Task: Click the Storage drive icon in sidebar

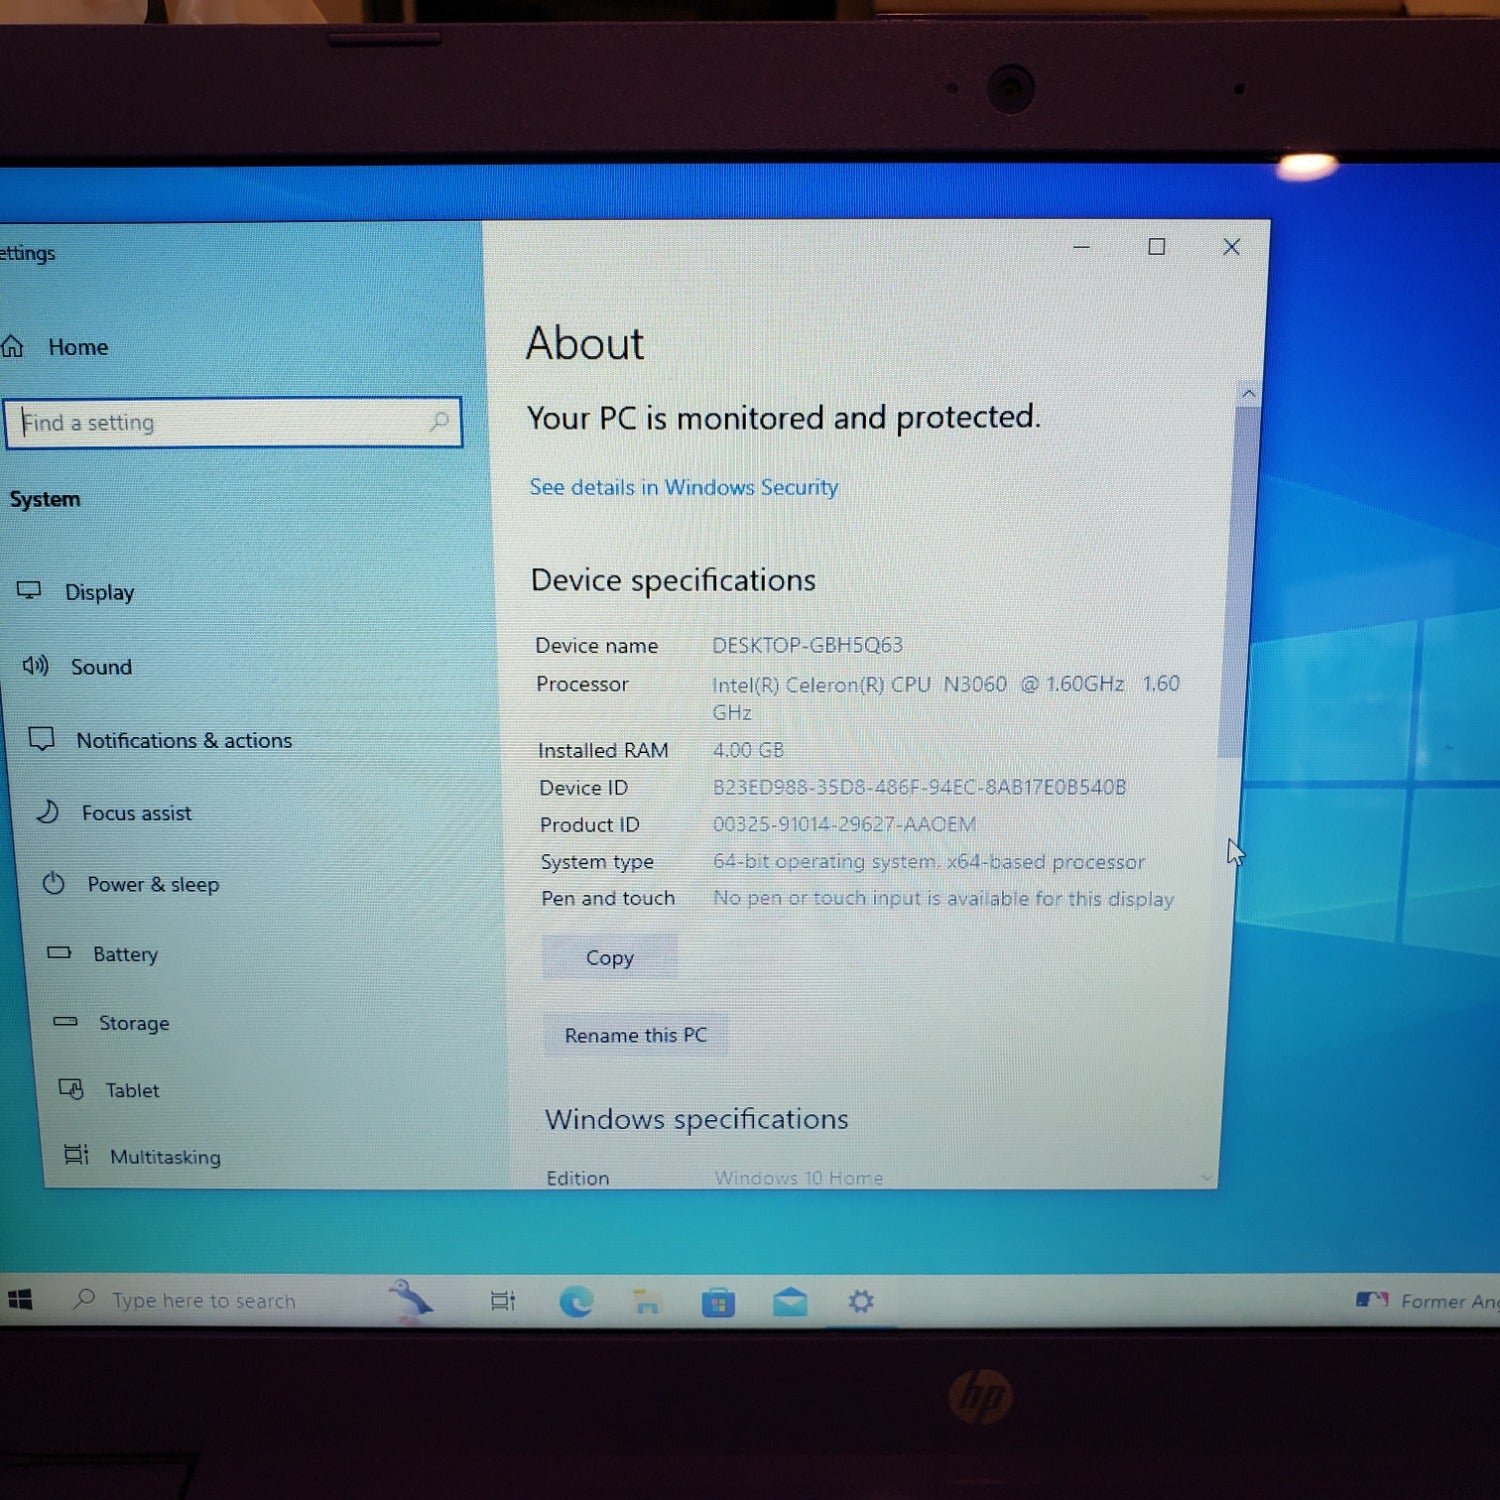Action: point(65,1021)
